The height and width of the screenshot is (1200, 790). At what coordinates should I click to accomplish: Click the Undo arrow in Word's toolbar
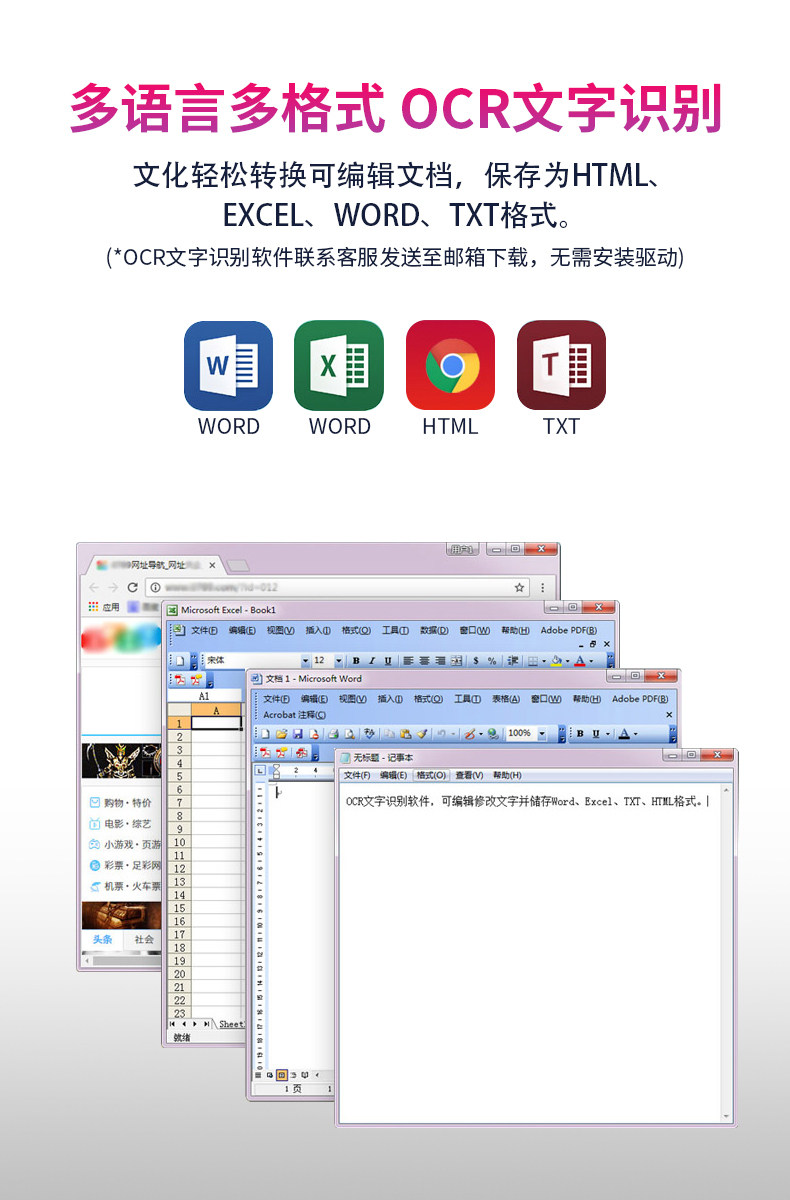(441, 734)
